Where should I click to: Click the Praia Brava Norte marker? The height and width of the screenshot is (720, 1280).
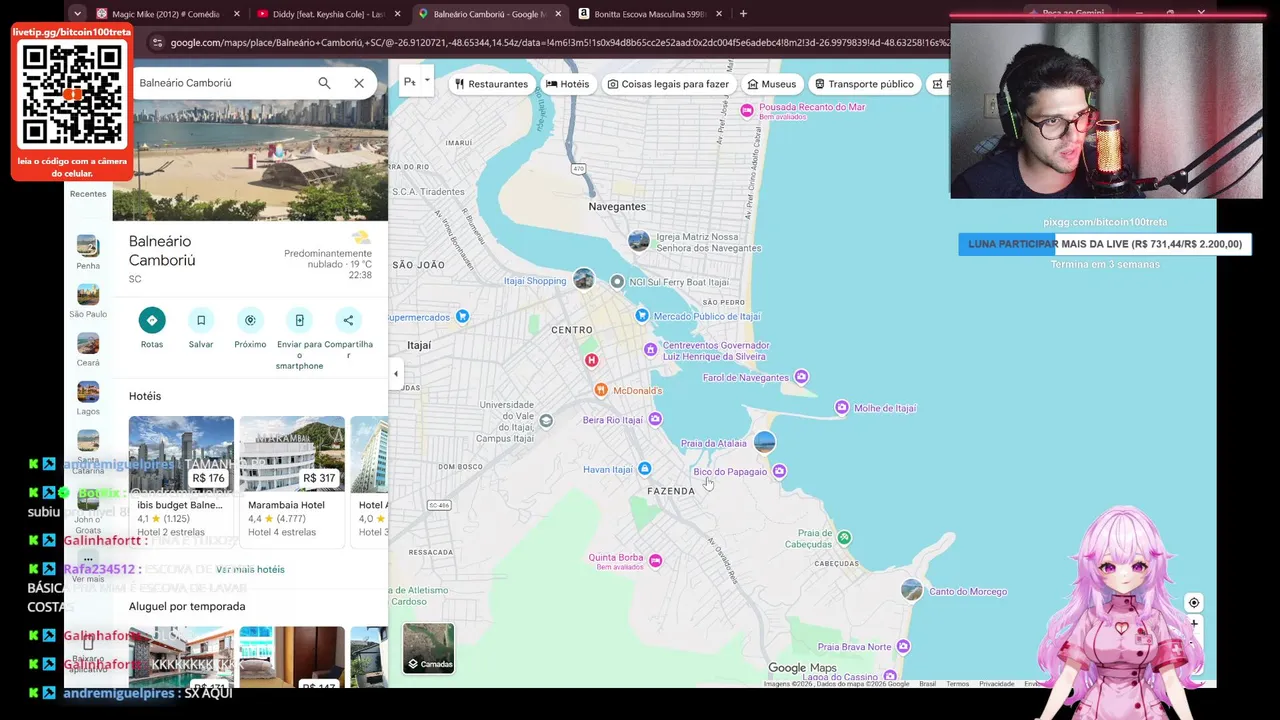coord(904,646)
